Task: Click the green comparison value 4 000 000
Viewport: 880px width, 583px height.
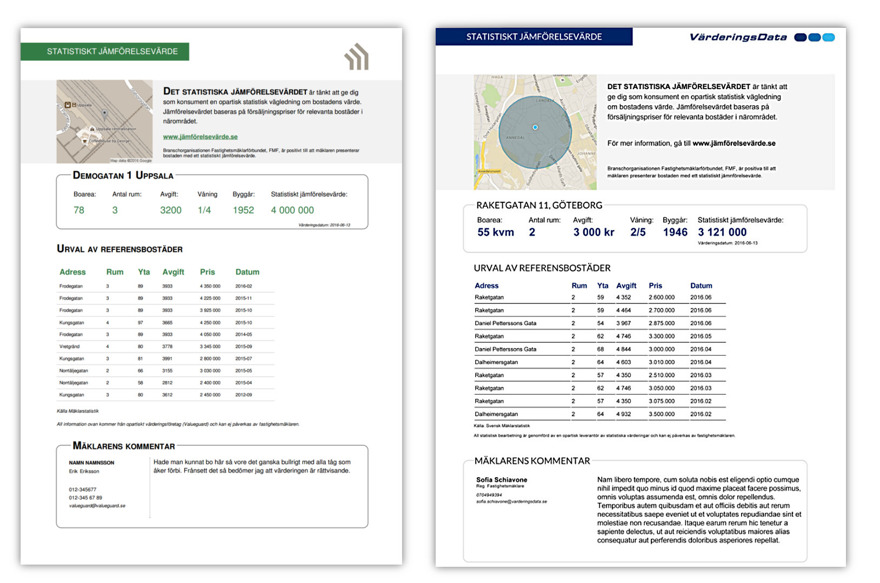Action: 292,210
